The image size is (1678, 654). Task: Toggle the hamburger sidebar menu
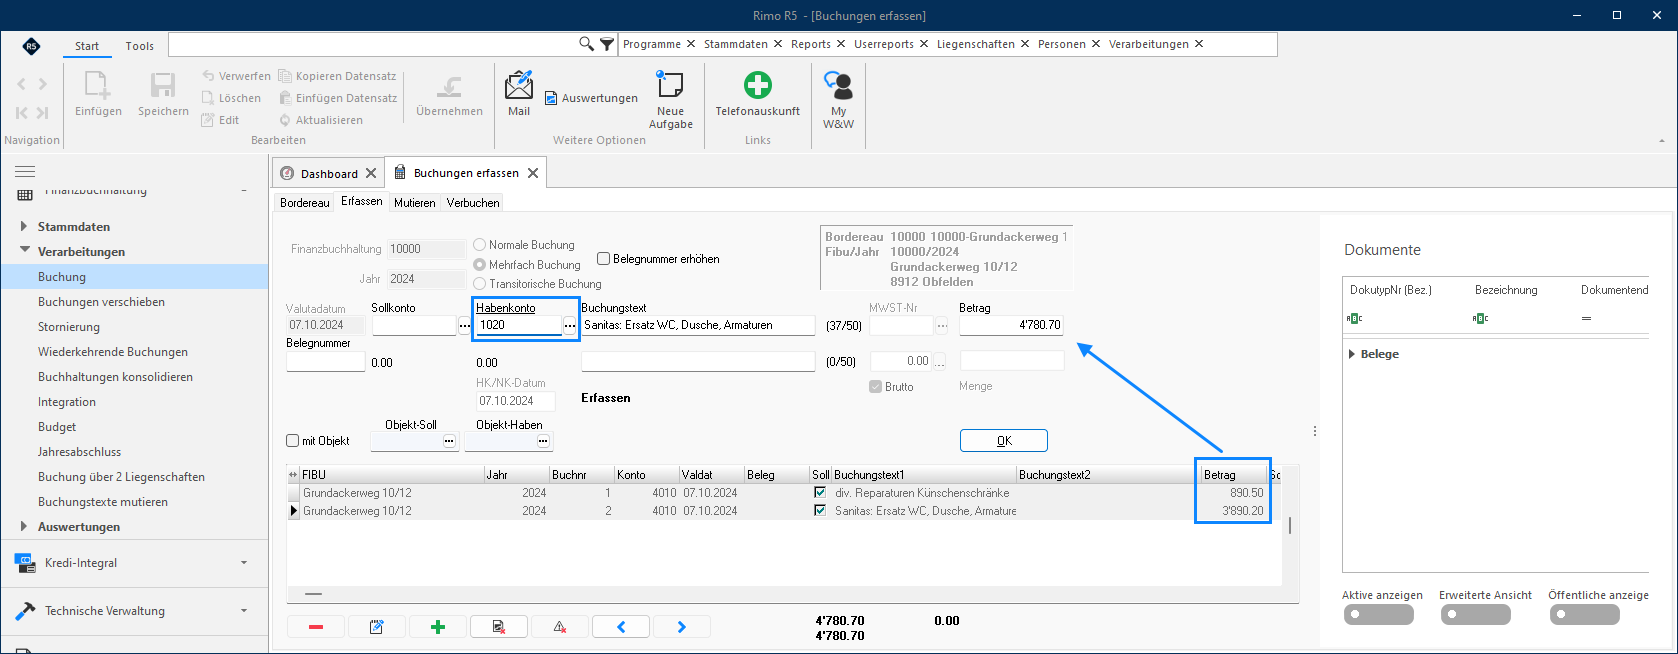[x=25, y=171]
